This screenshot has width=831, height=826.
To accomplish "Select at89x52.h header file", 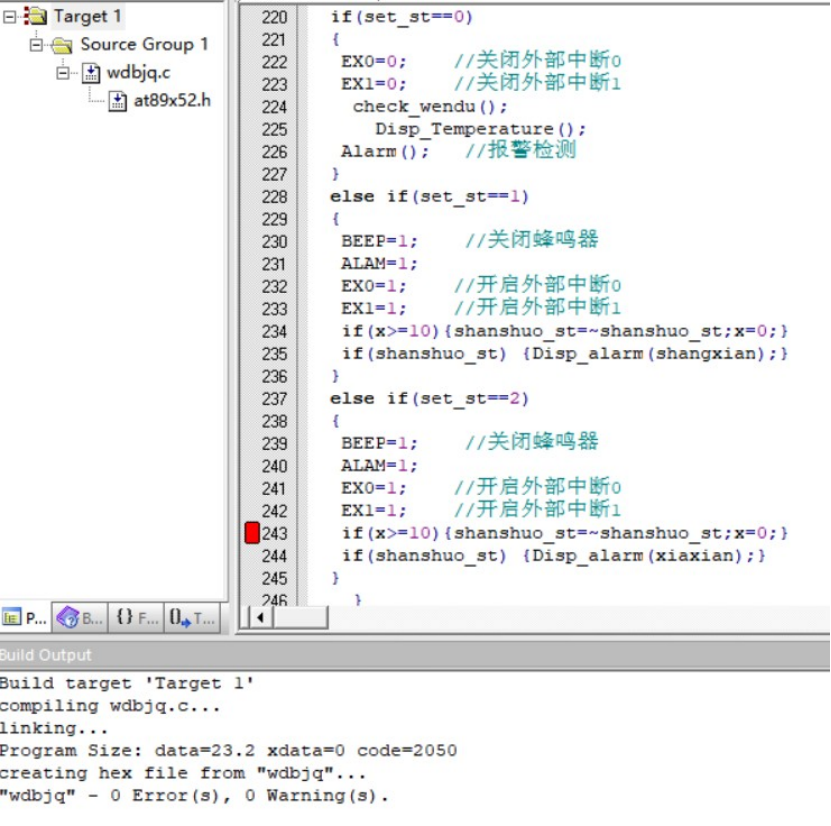I will [172, 100].
